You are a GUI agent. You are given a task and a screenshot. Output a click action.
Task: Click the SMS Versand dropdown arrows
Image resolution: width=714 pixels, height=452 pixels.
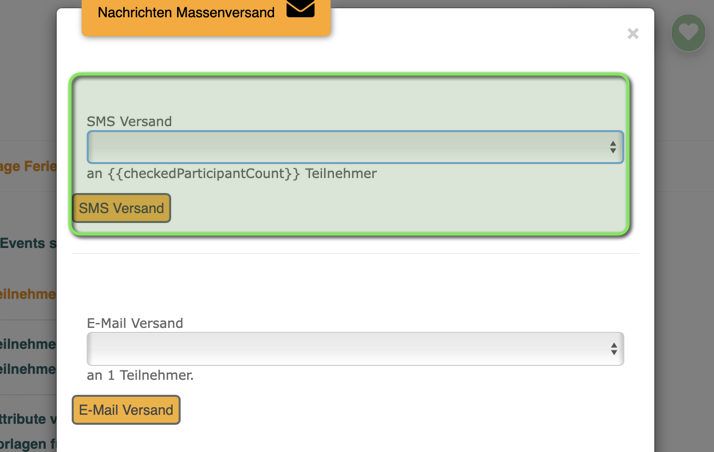coord(612,147)
